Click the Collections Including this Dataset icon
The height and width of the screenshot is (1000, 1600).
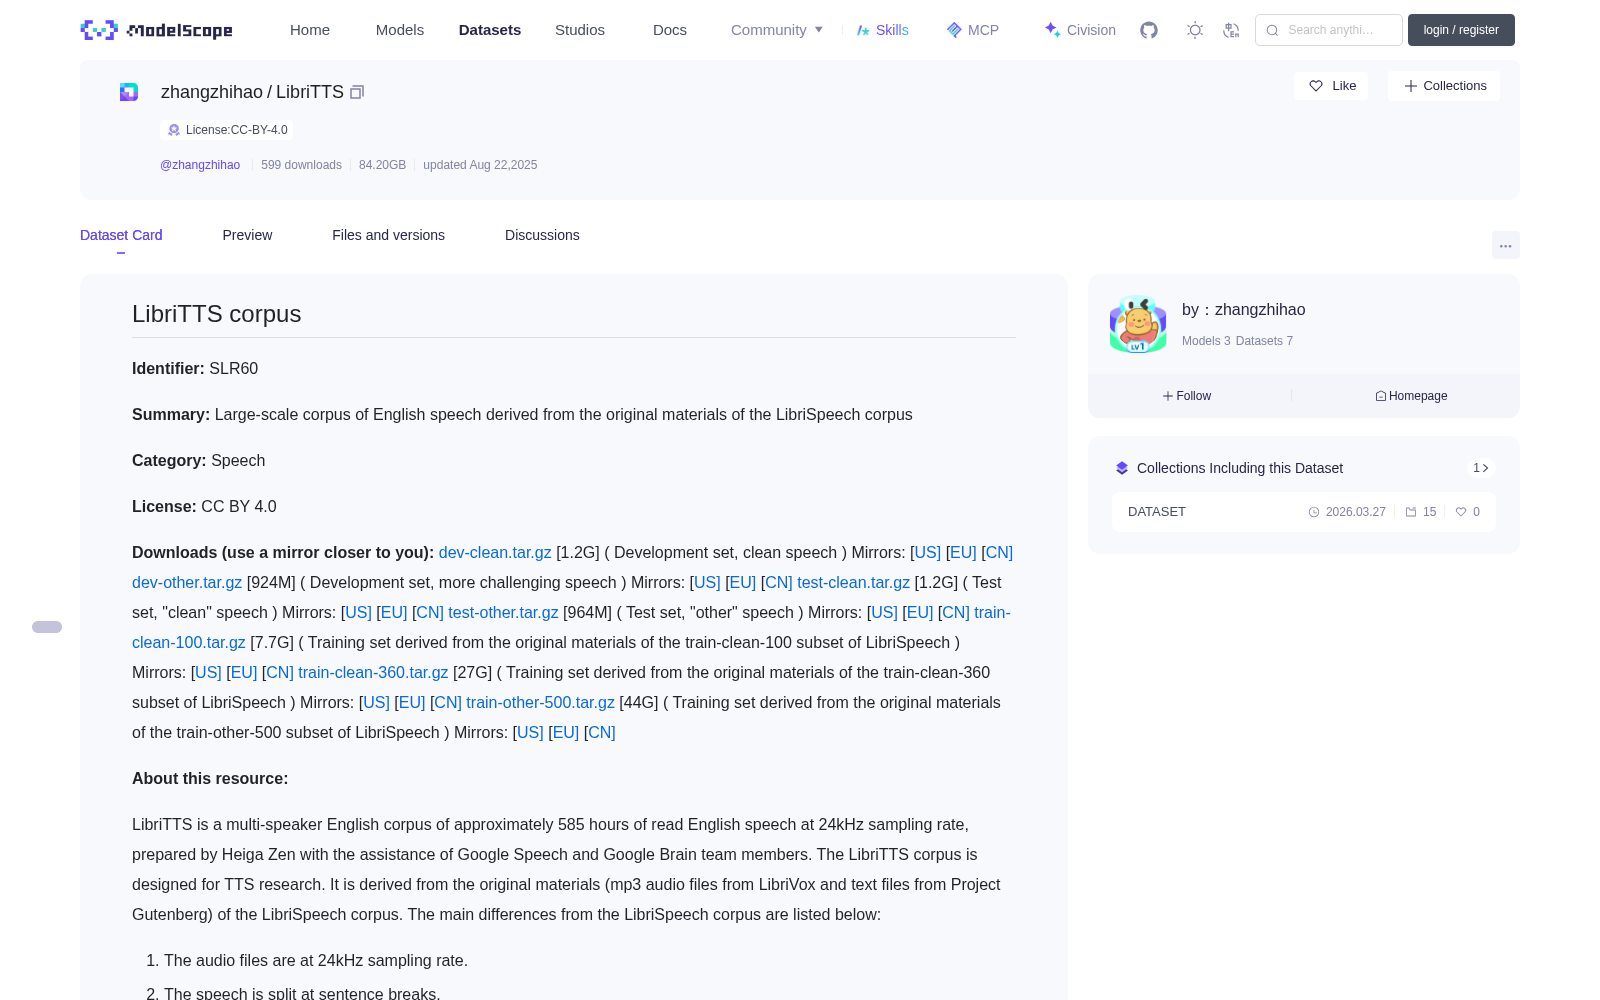coord(1122,468)
